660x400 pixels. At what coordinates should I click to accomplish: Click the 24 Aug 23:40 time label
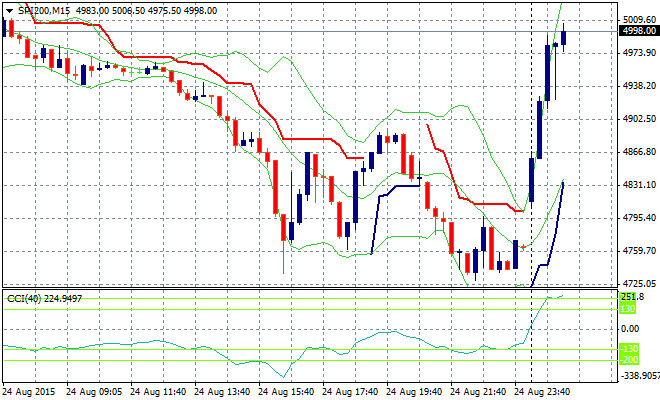coord(542,392)
